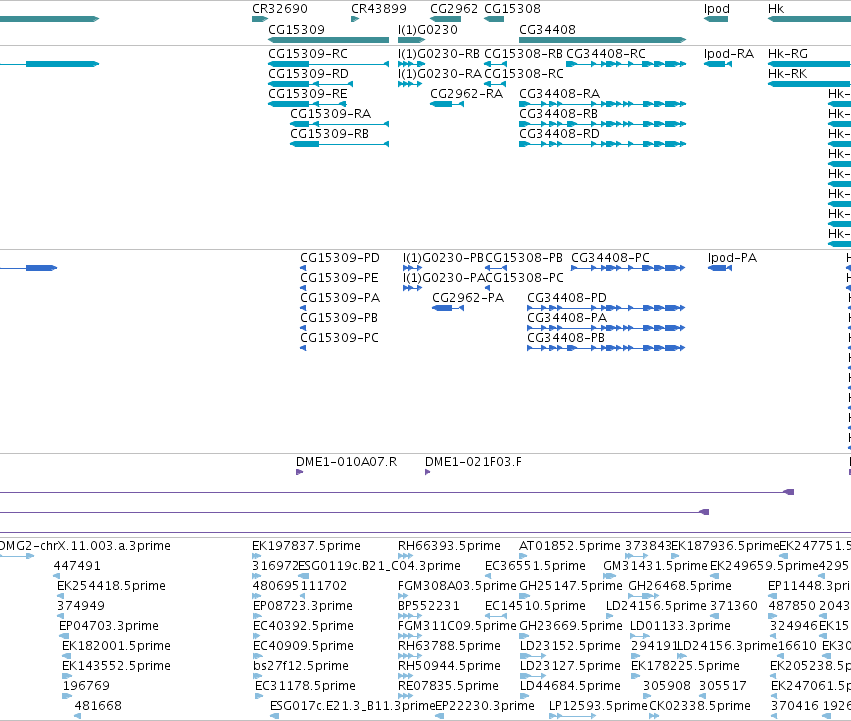Viewport: 851px width, 721px height.
Task: Open the CG15308-RB transcript label
Action: click(x=523, y=54)
